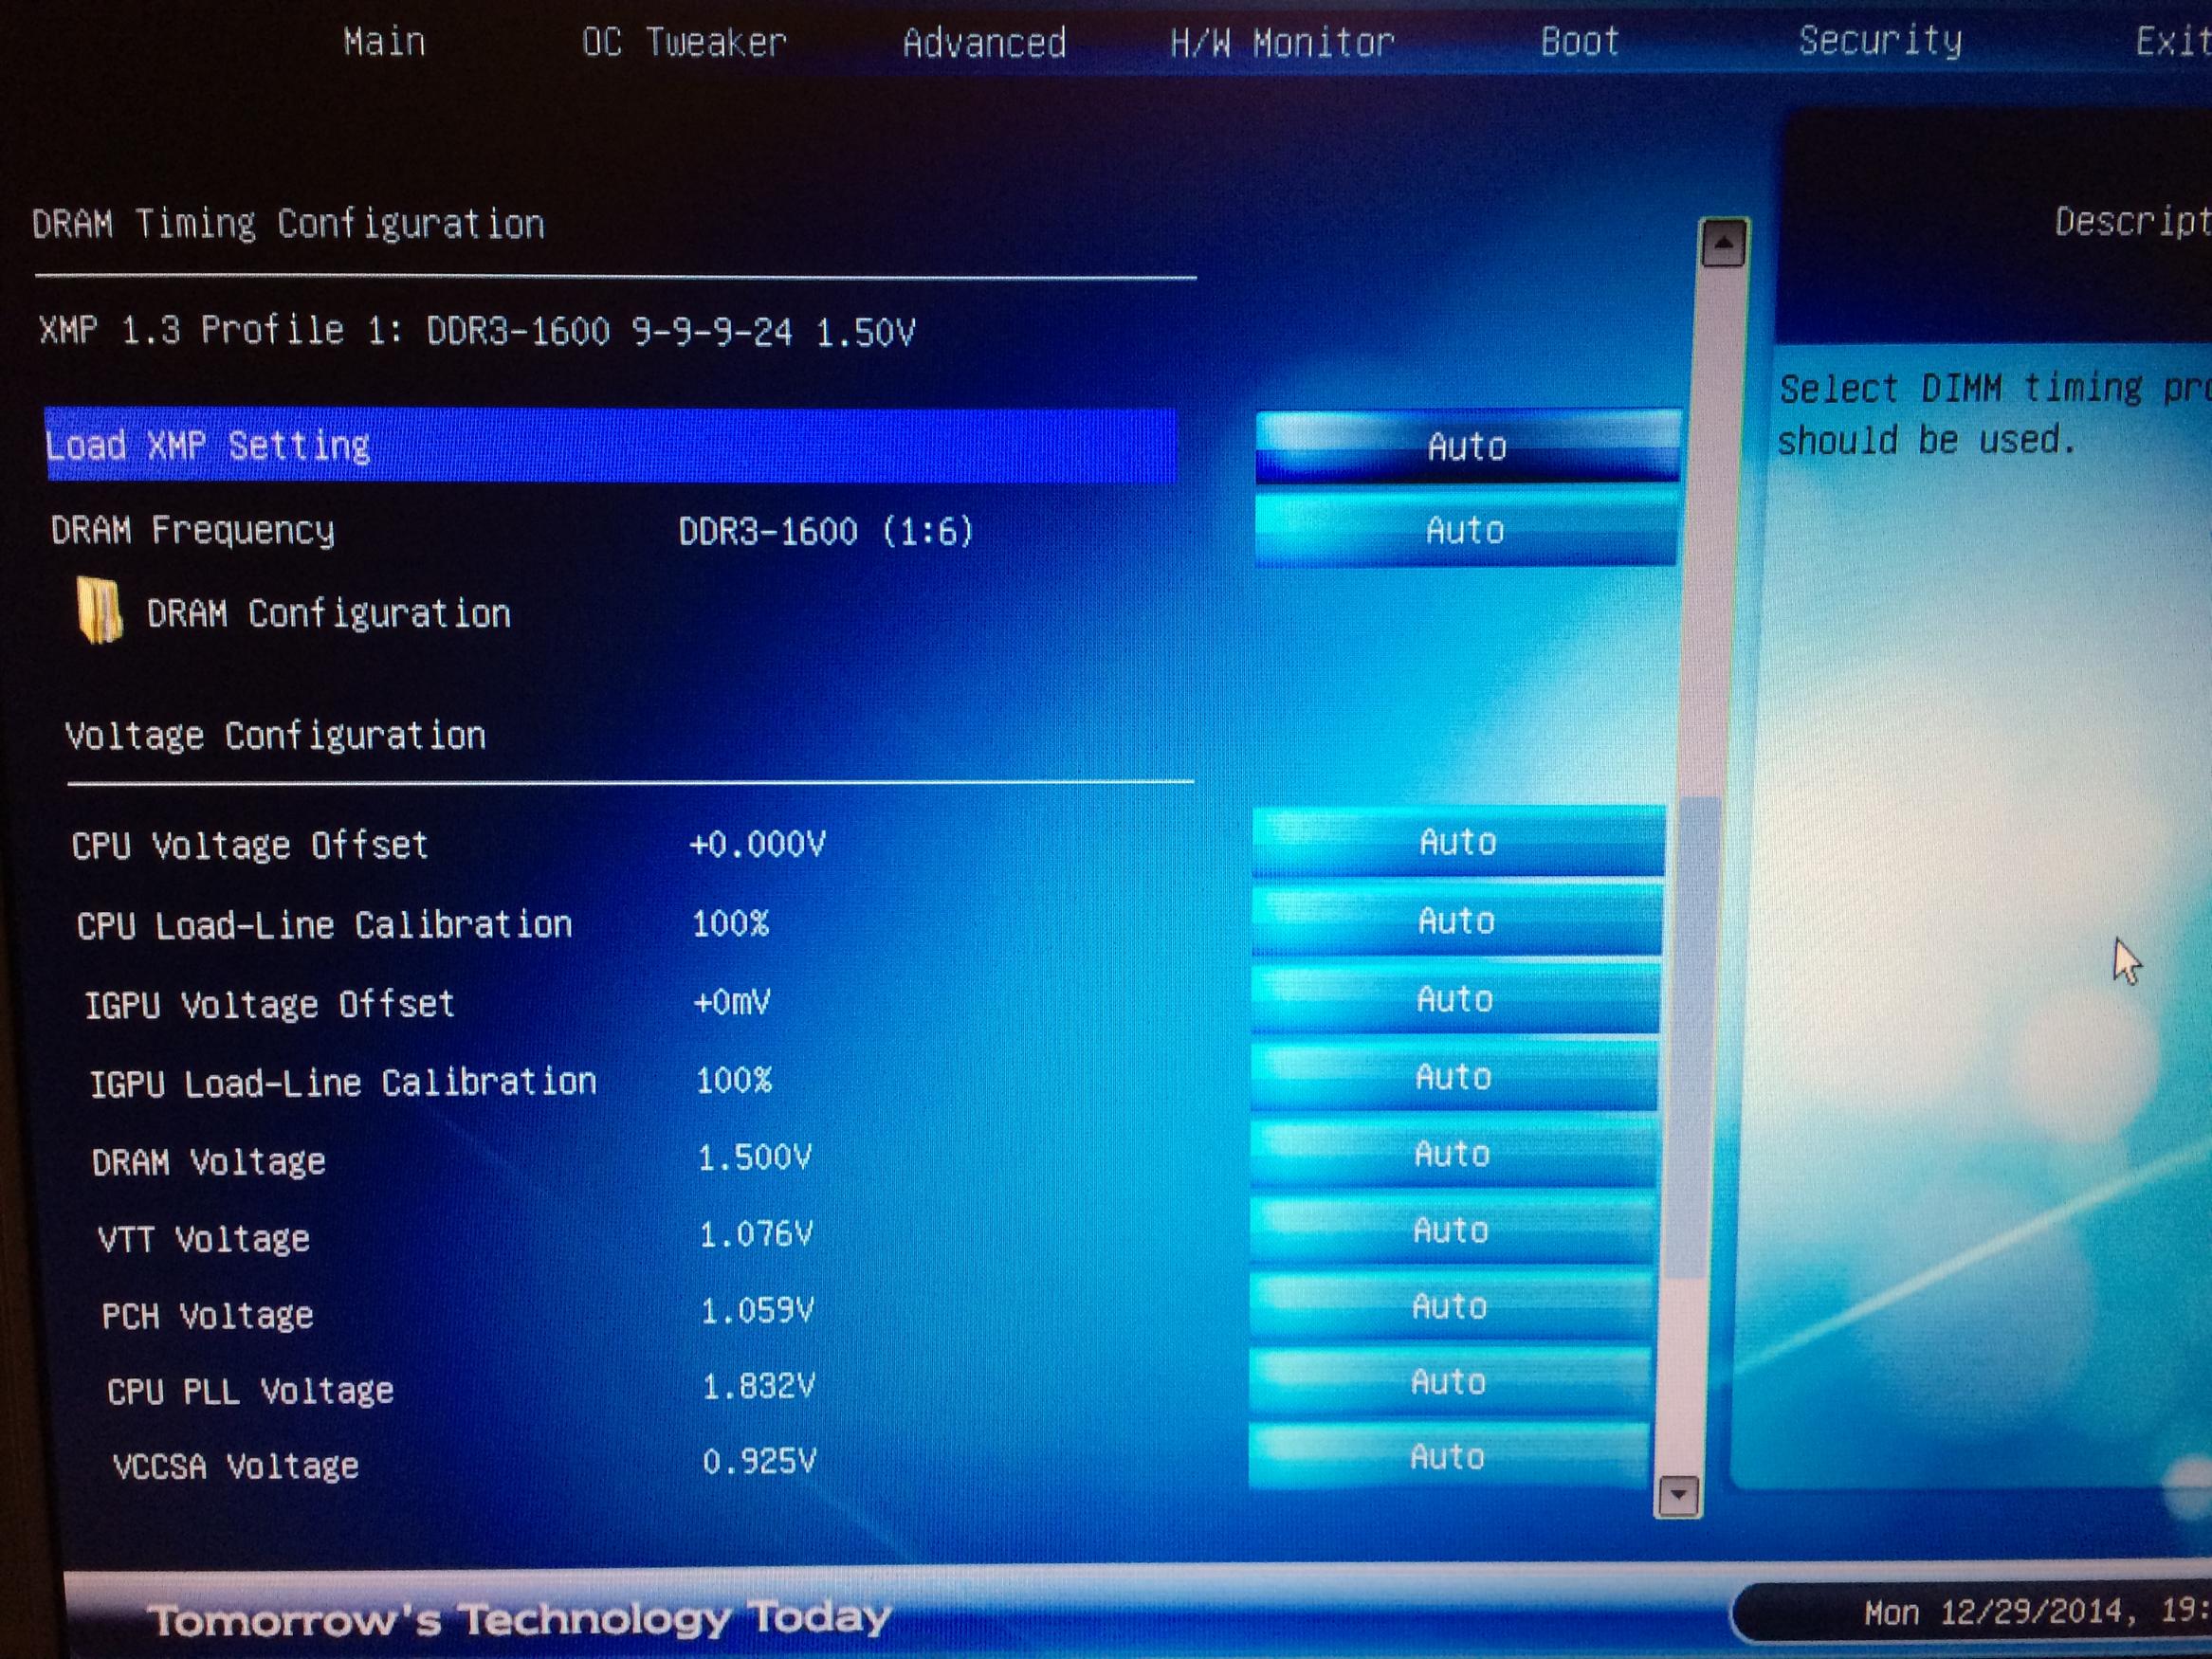Open the IGPU Voltage Offset Auto selector
The image size is (2212, 1659).
(x=1455, y=999)
